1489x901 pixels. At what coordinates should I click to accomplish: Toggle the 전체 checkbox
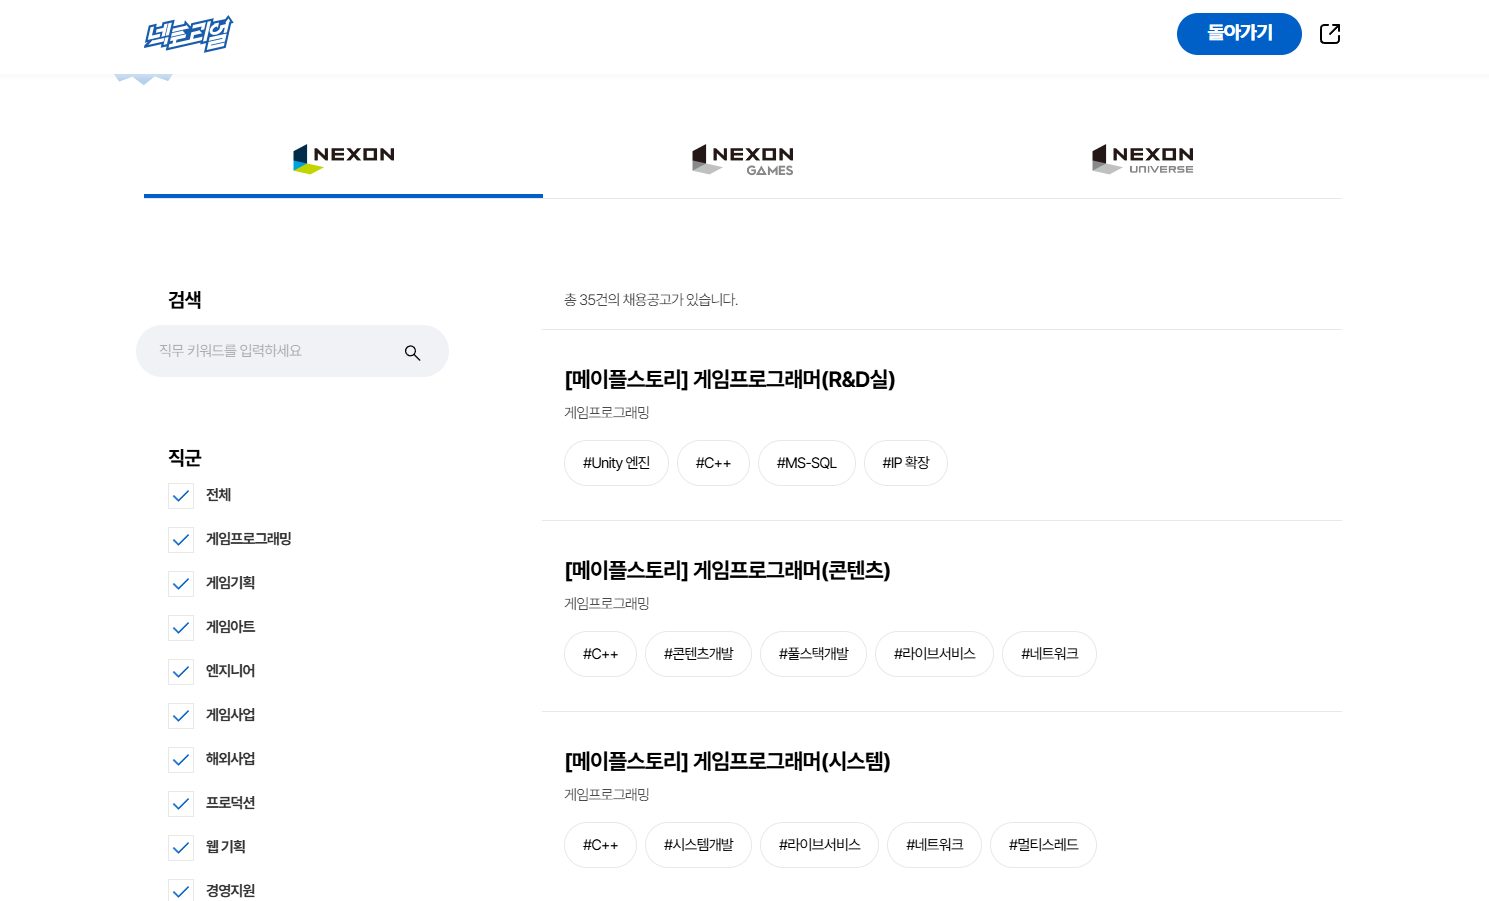(181, 496)
